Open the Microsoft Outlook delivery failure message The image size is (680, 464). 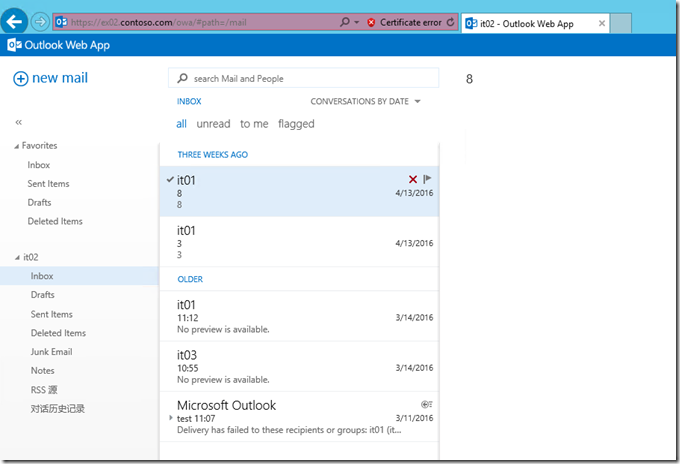coord(299,417)
